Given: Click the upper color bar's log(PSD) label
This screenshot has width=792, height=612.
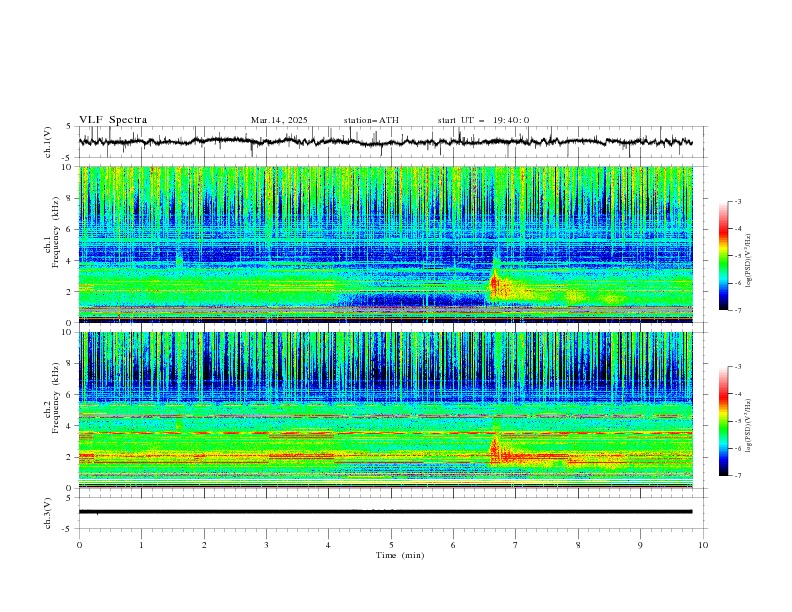Looking at the screenshot, I should pyautogui.click(x=749, y=261).
